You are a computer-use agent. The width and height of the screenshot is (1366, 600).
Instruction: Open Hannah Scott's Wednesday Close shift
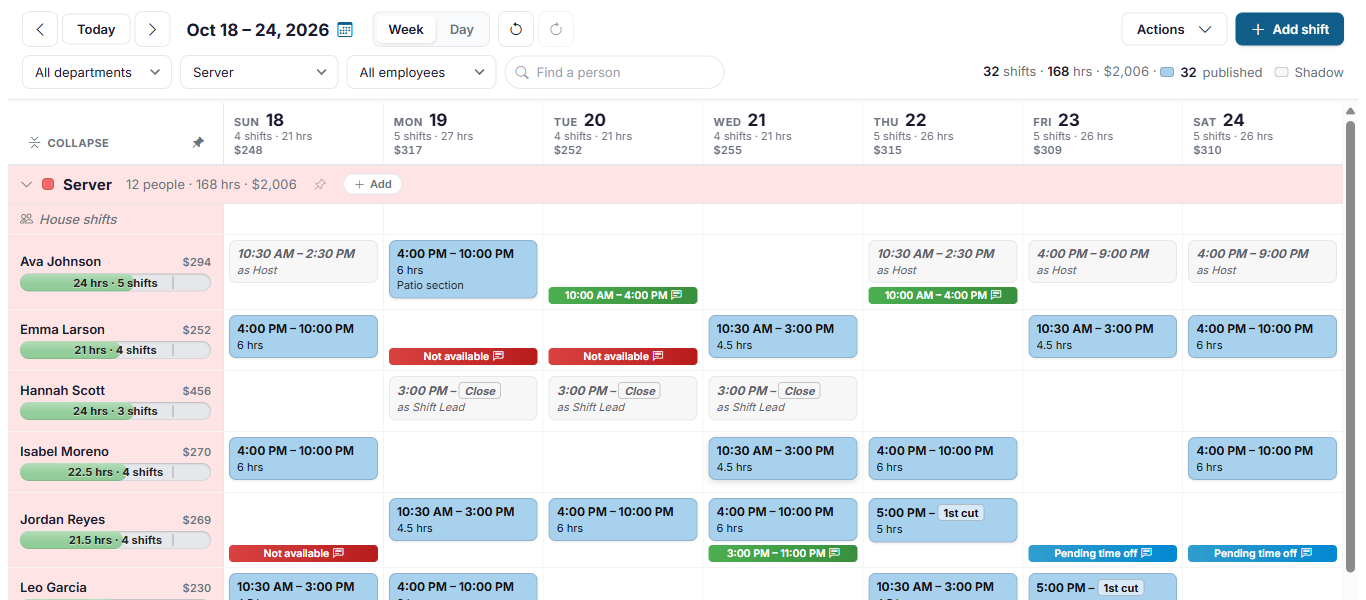click(x=783, y=398)
